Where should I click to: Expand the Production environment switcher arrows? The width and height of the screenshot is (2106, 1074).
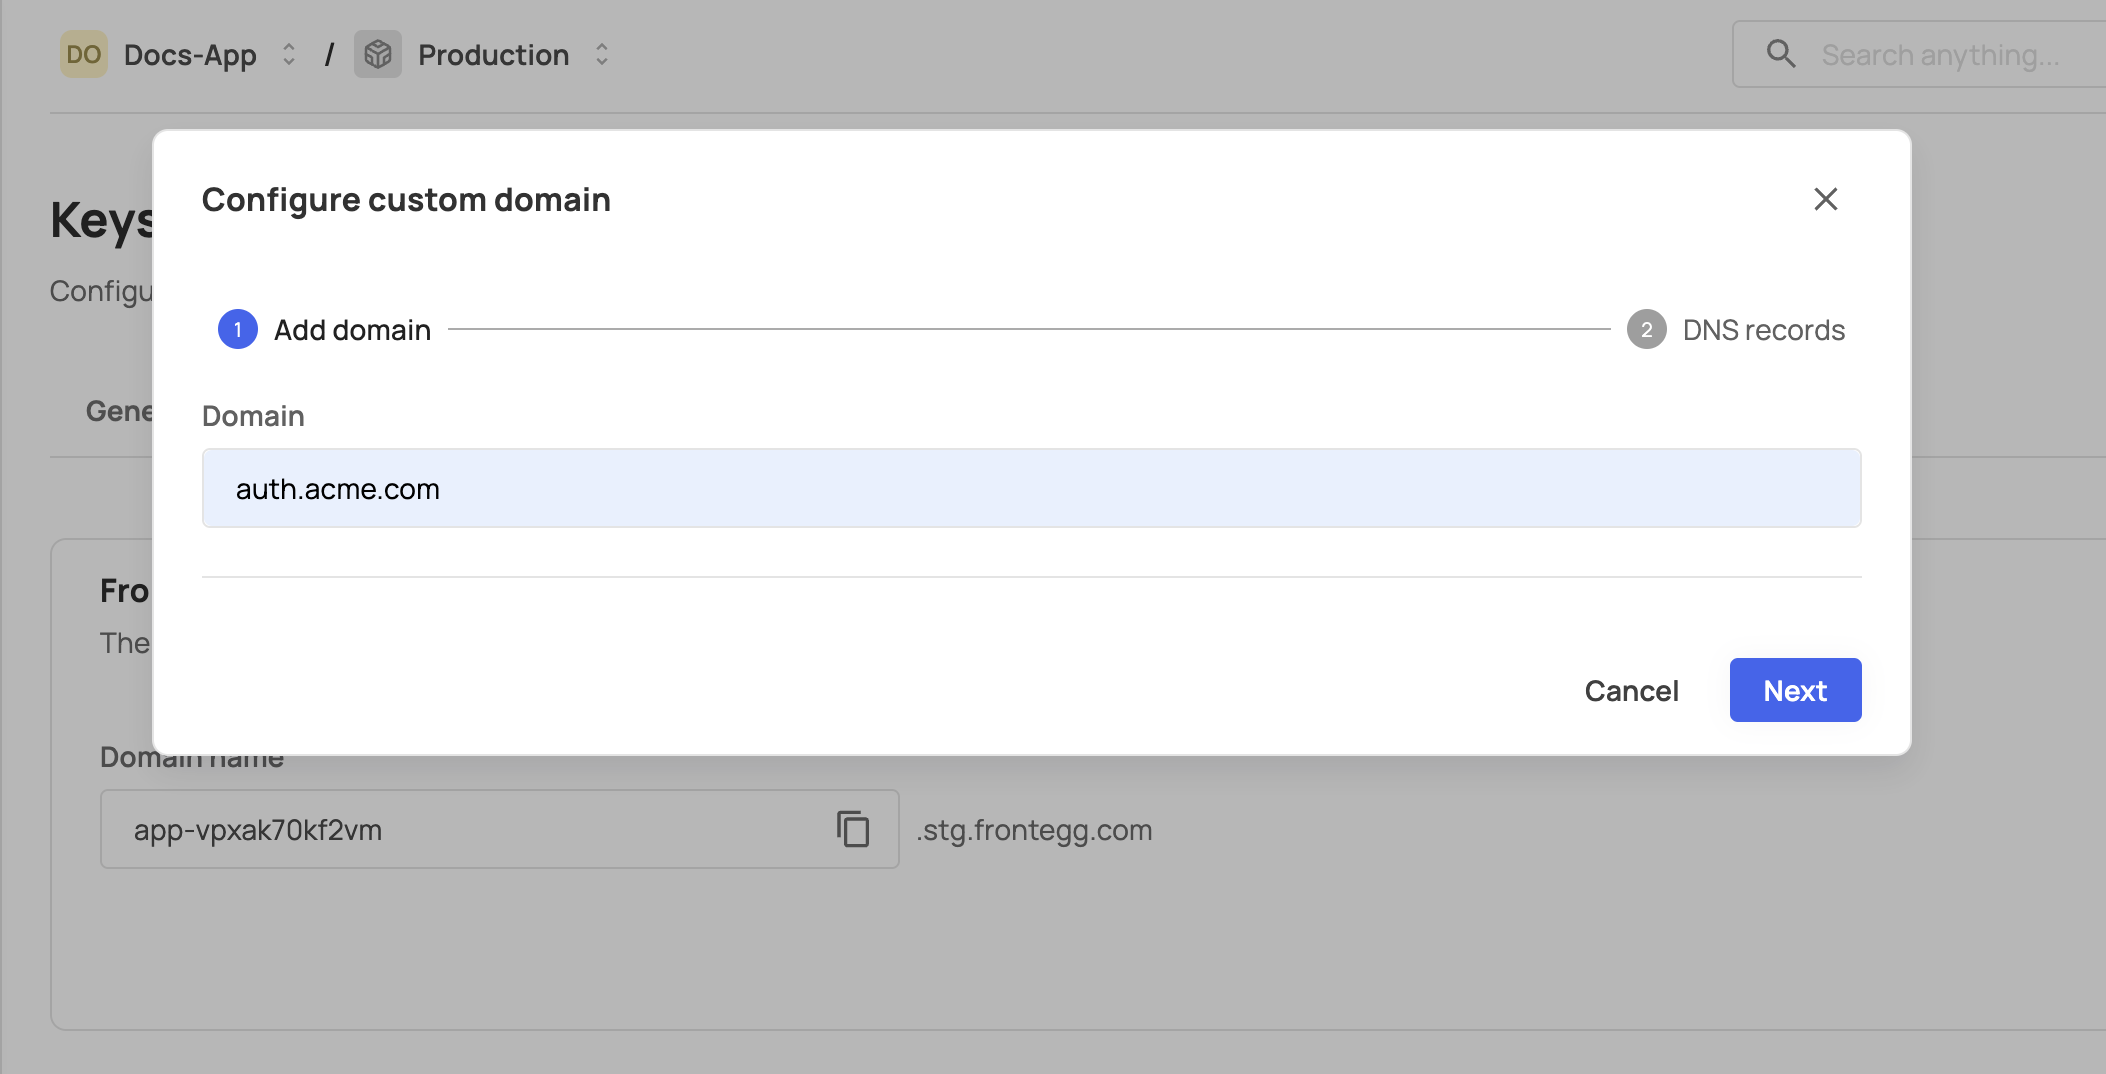tap(602, 55)
